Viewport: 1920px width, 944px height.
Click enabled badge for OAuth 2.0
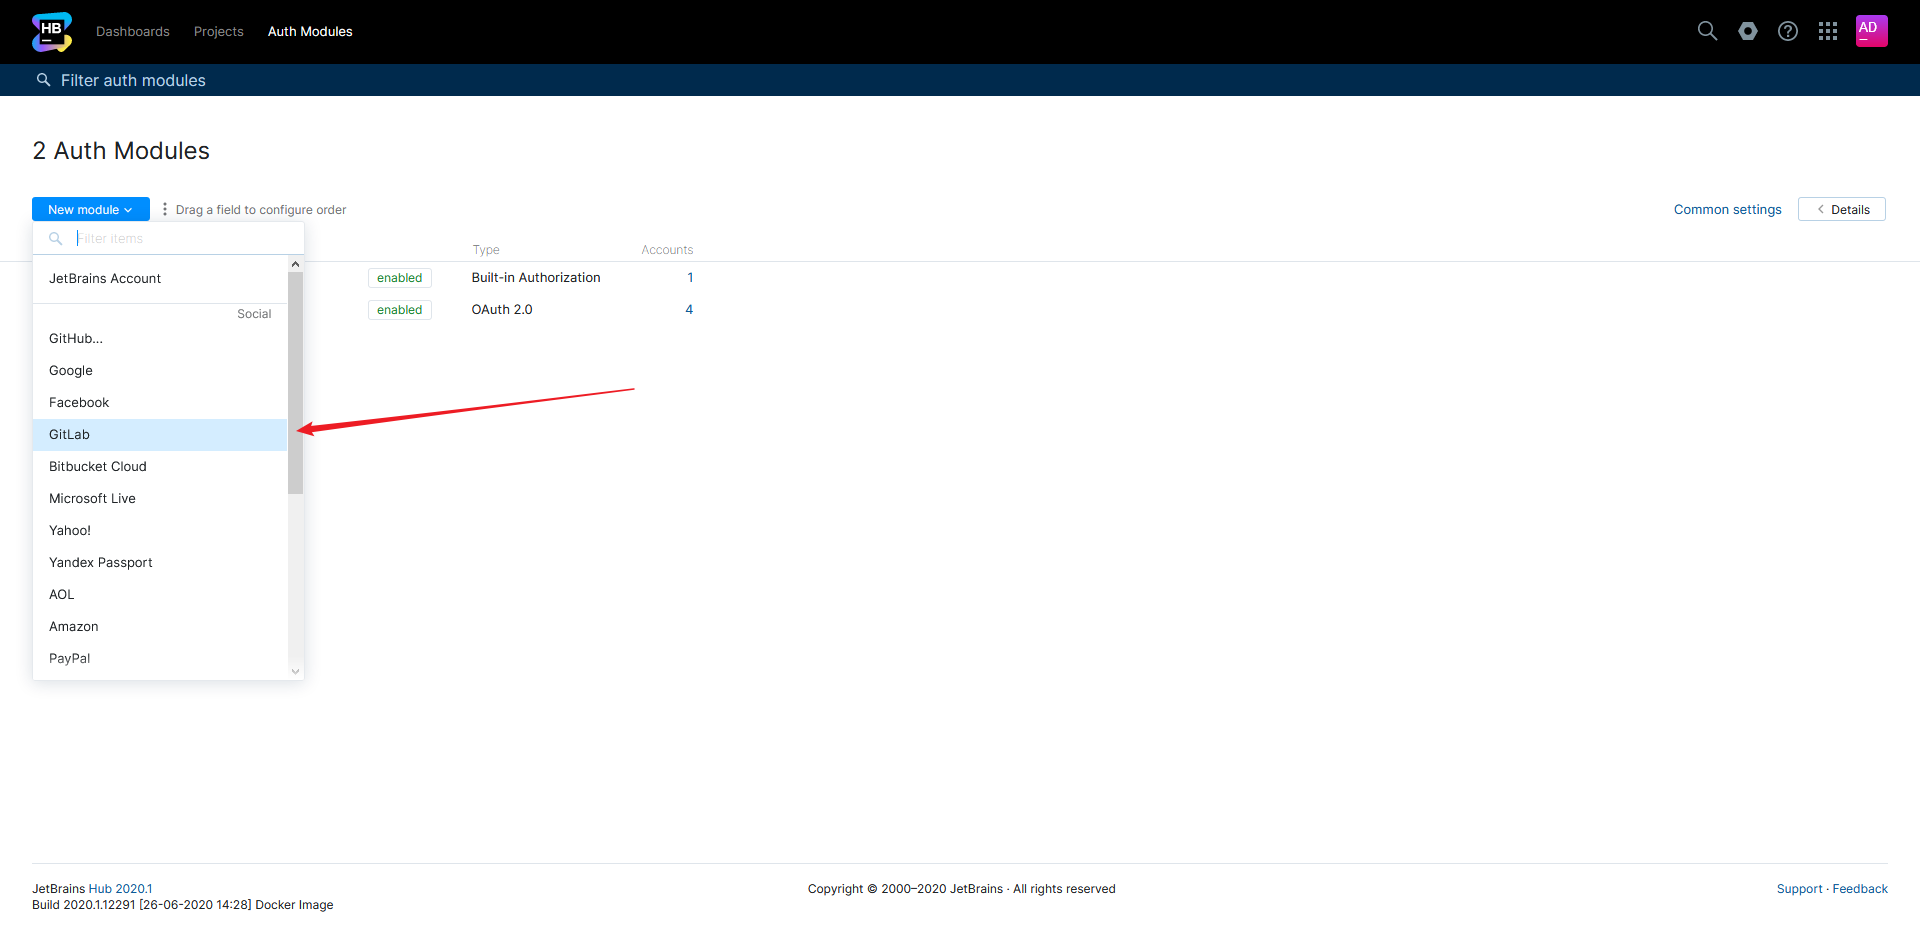point(400,310)
